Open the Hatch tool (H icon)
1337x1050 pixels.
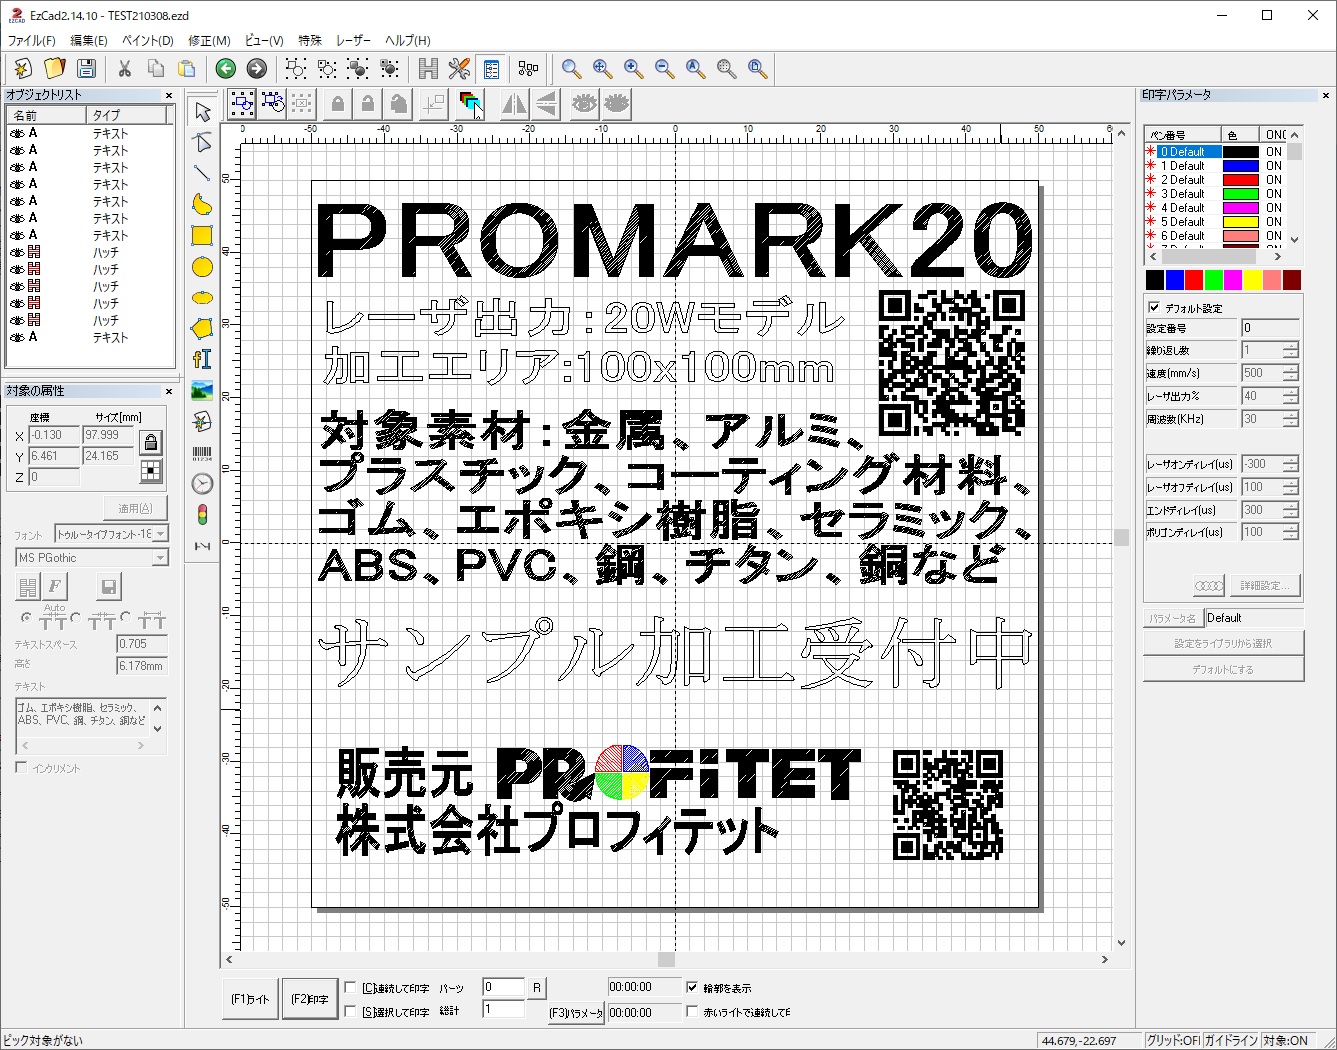click(428, 68)
